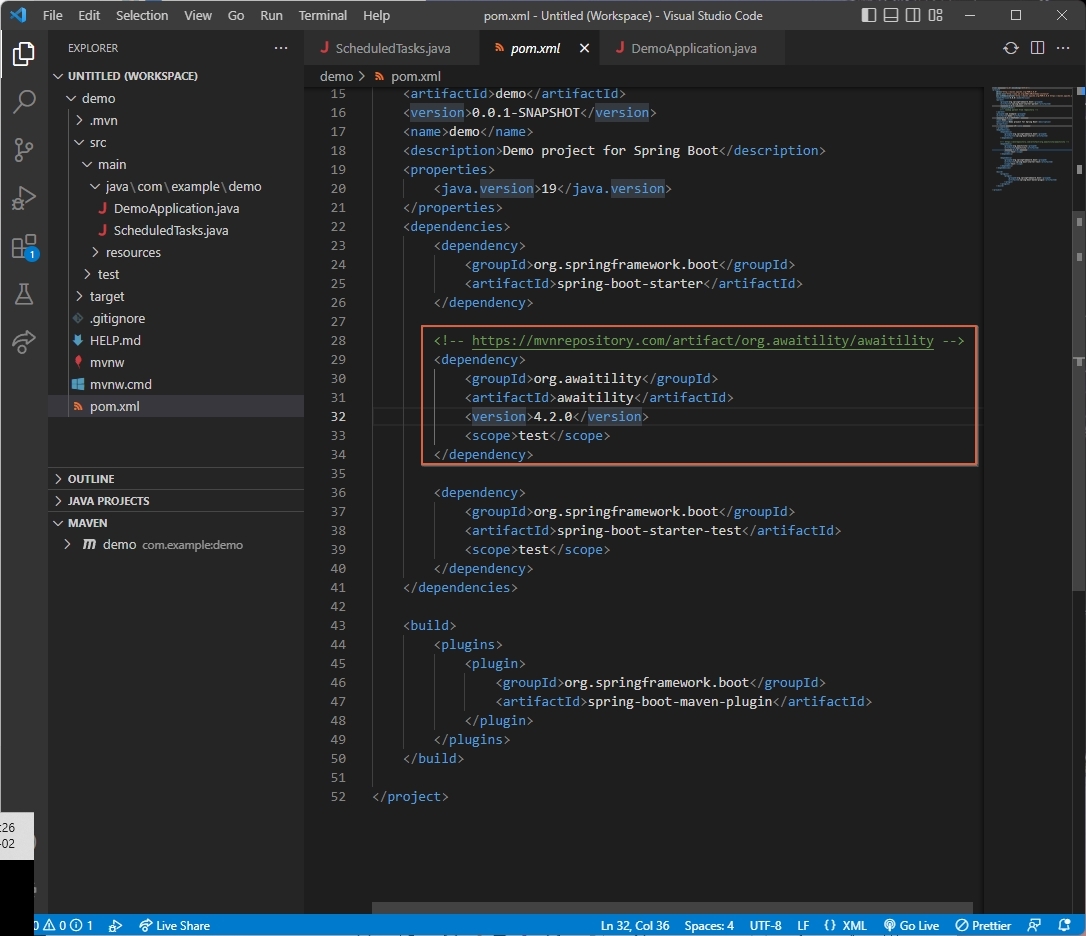The width and height of the screenshot is (1086, 936).
Task: Open the Testing flask icon
Action: point(24,294)
